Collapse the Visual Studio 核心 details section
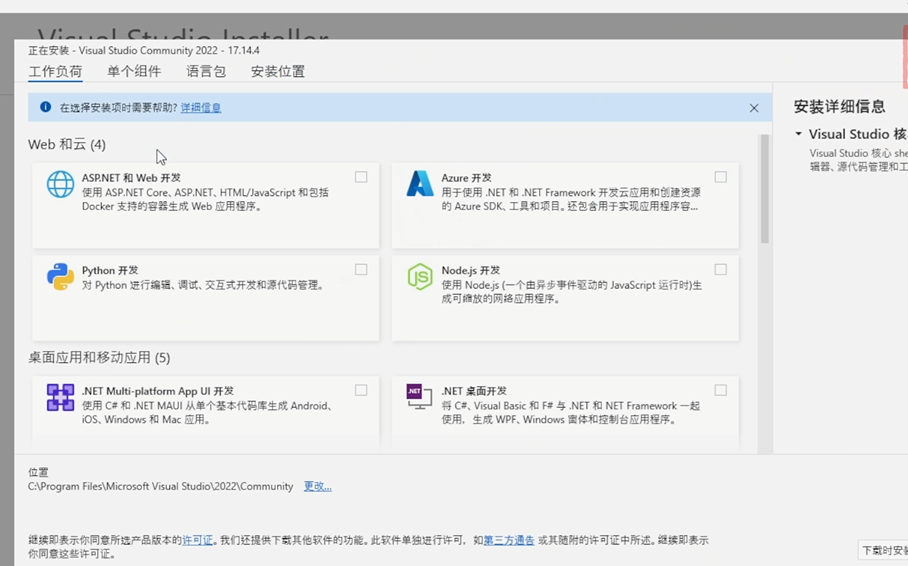 click(798, 134)
